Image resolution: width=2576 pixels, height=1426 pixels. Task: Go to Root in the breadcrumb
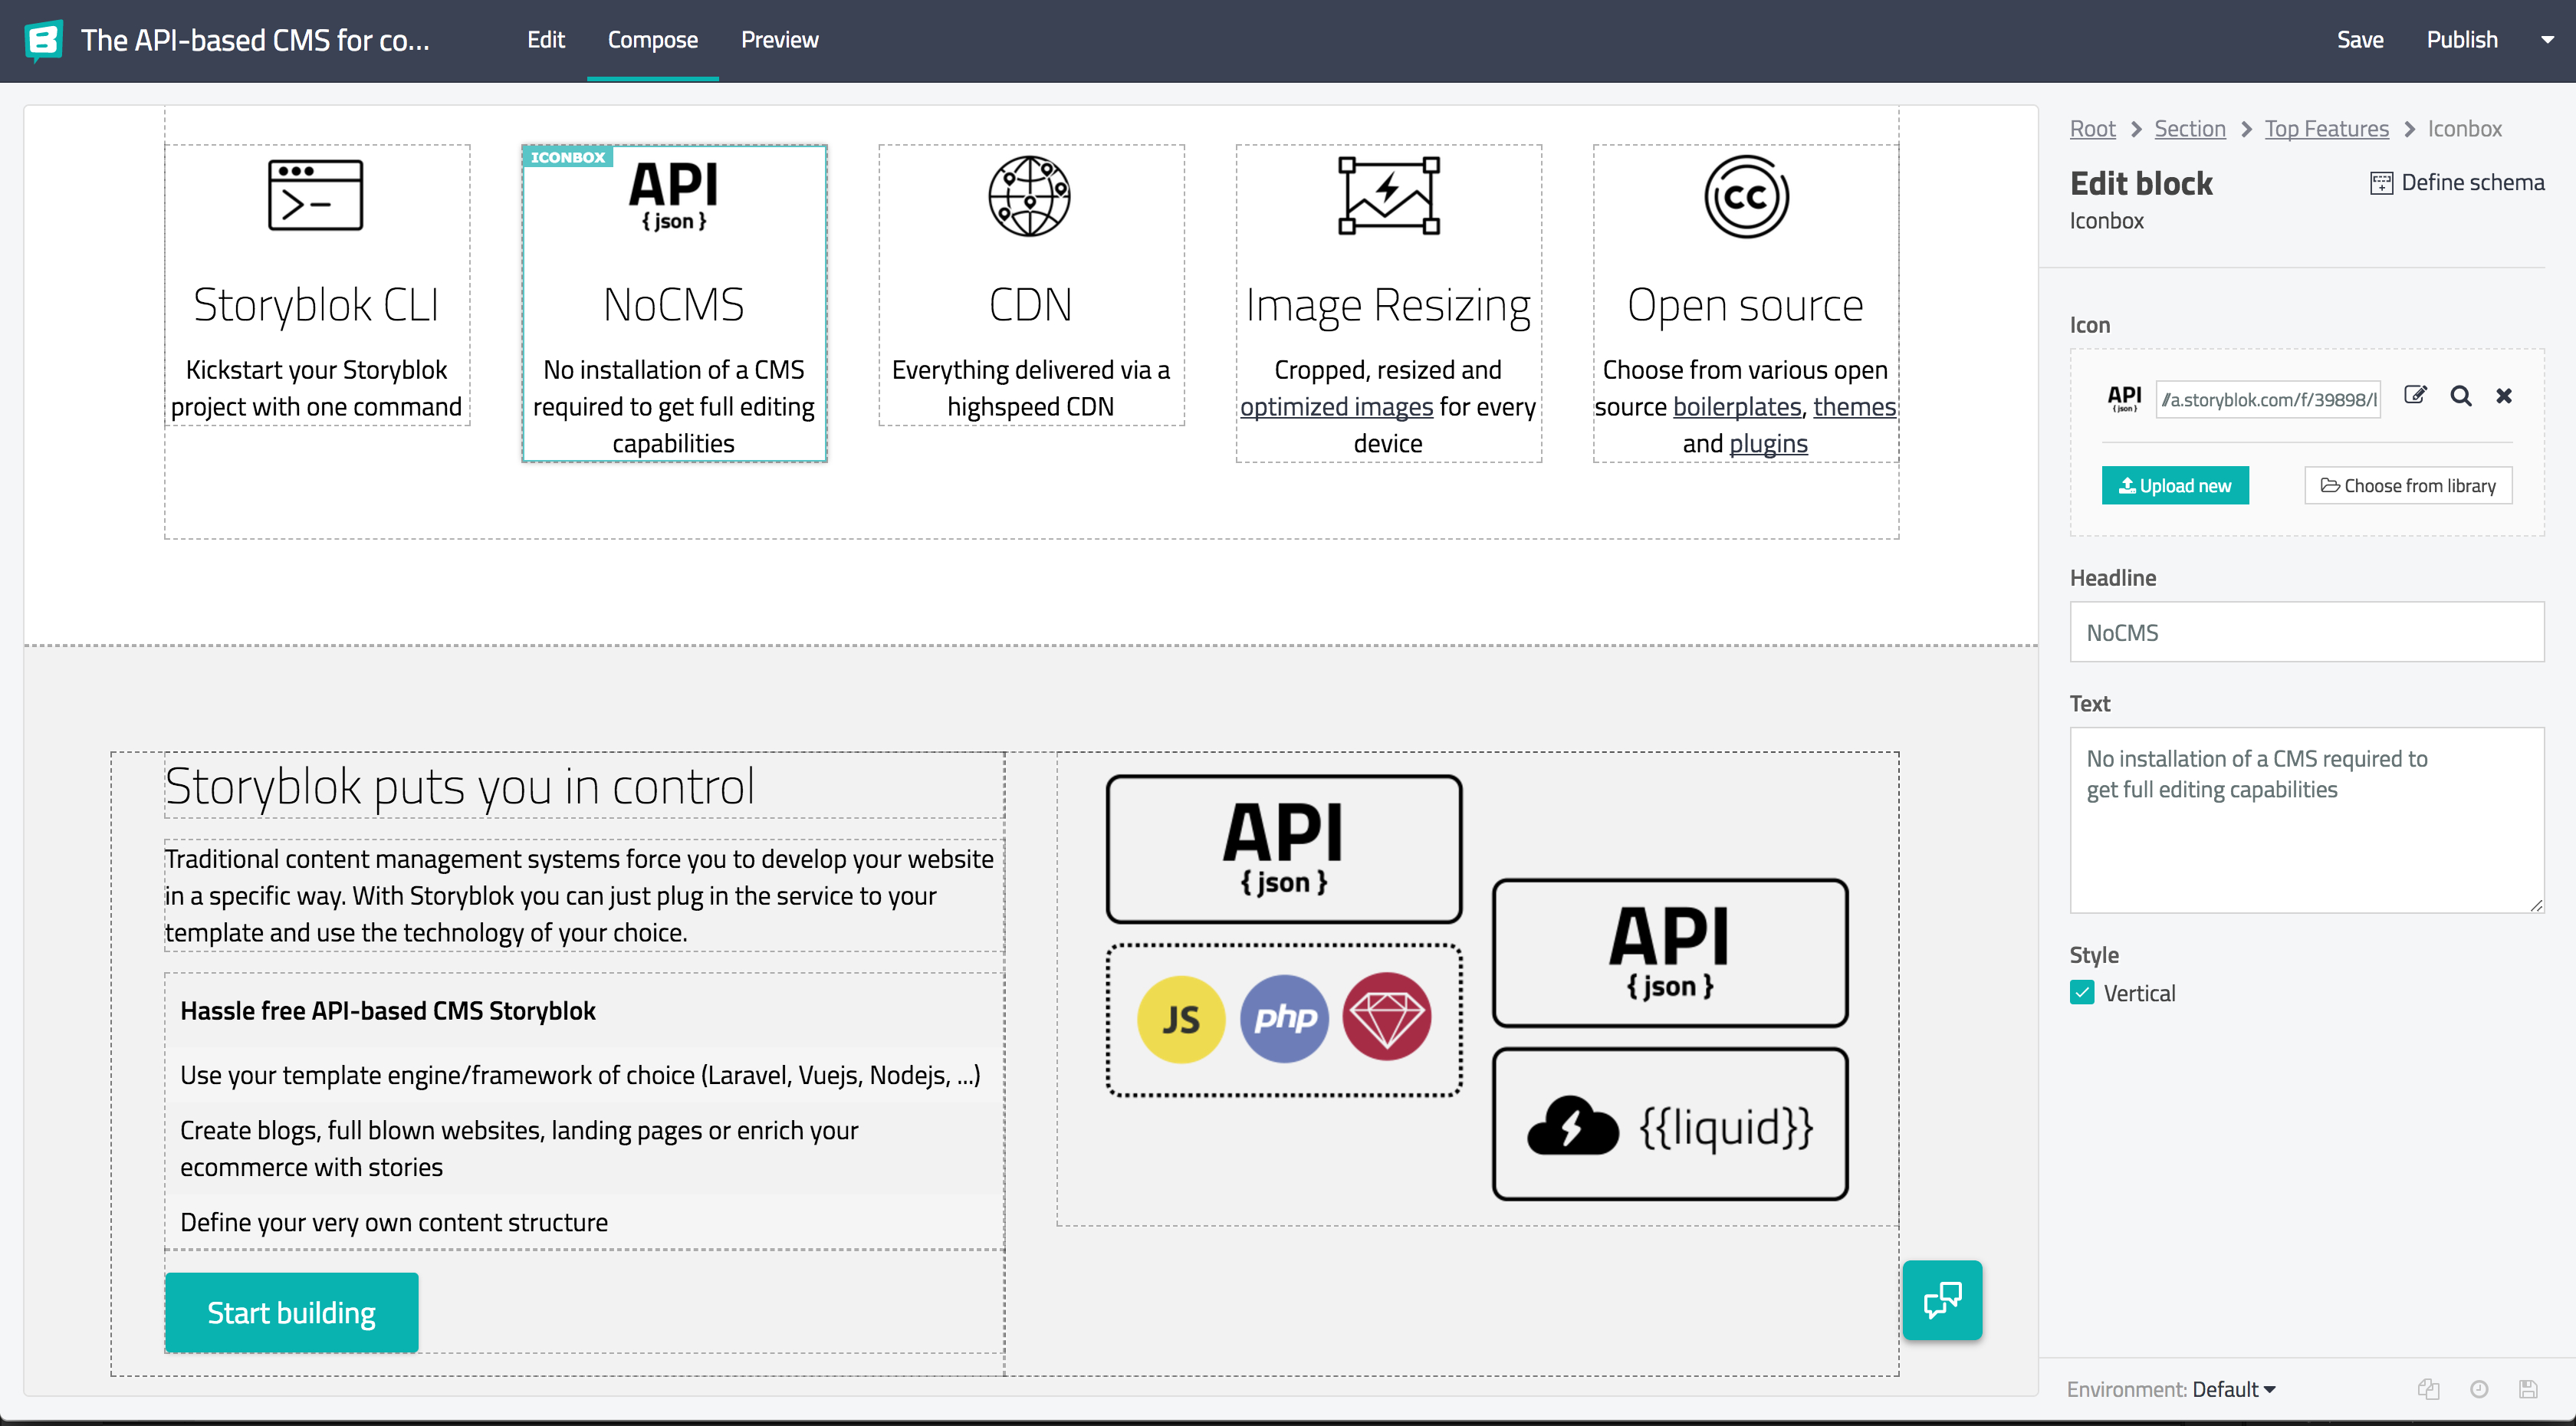pyautogui.click(x=2092, y=128)
